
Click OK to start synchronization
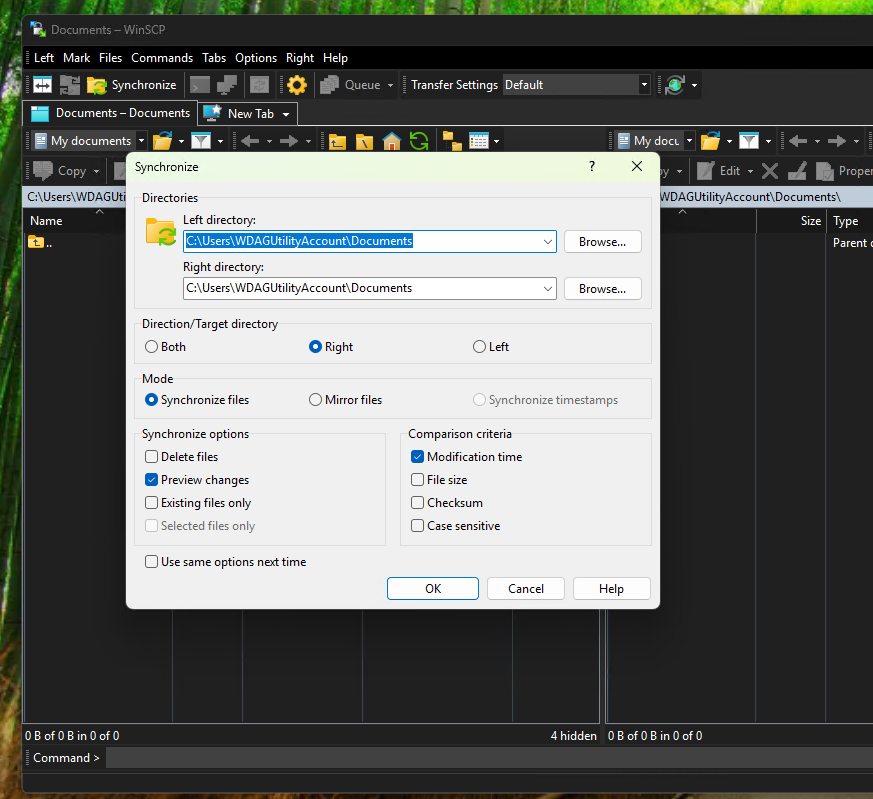(433, 589)
